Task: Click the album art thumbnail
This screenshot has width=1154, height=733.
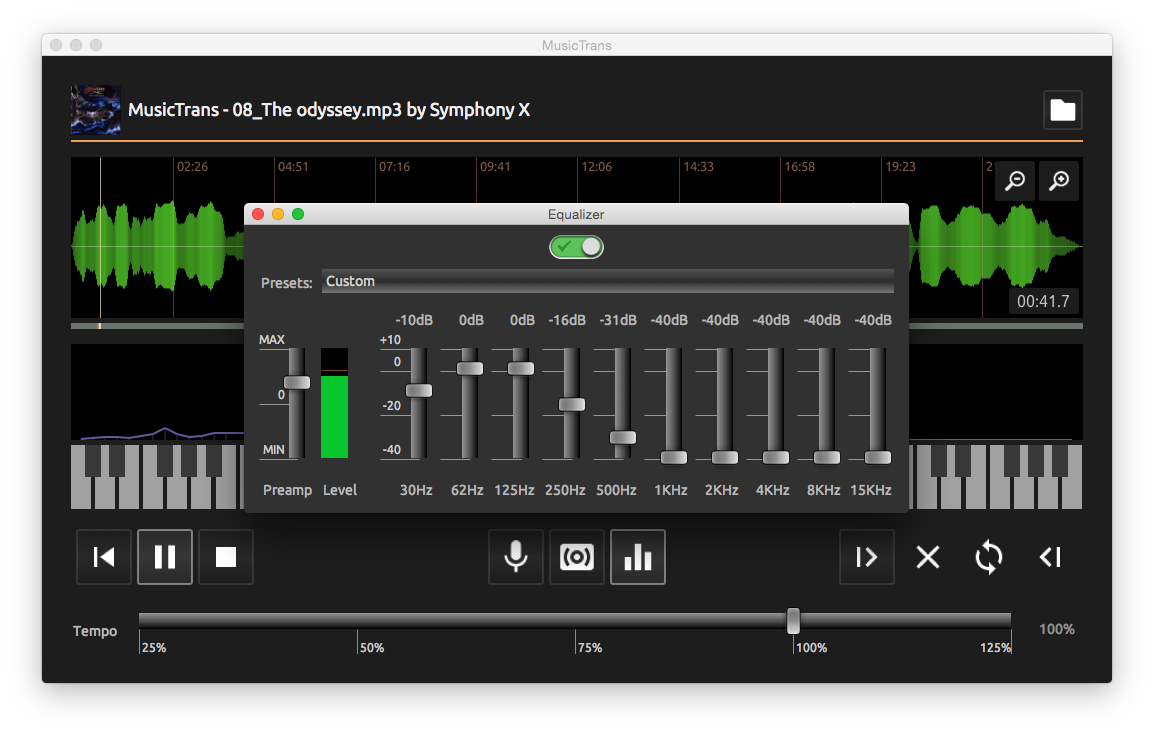Action: click(x=96, y=110)
